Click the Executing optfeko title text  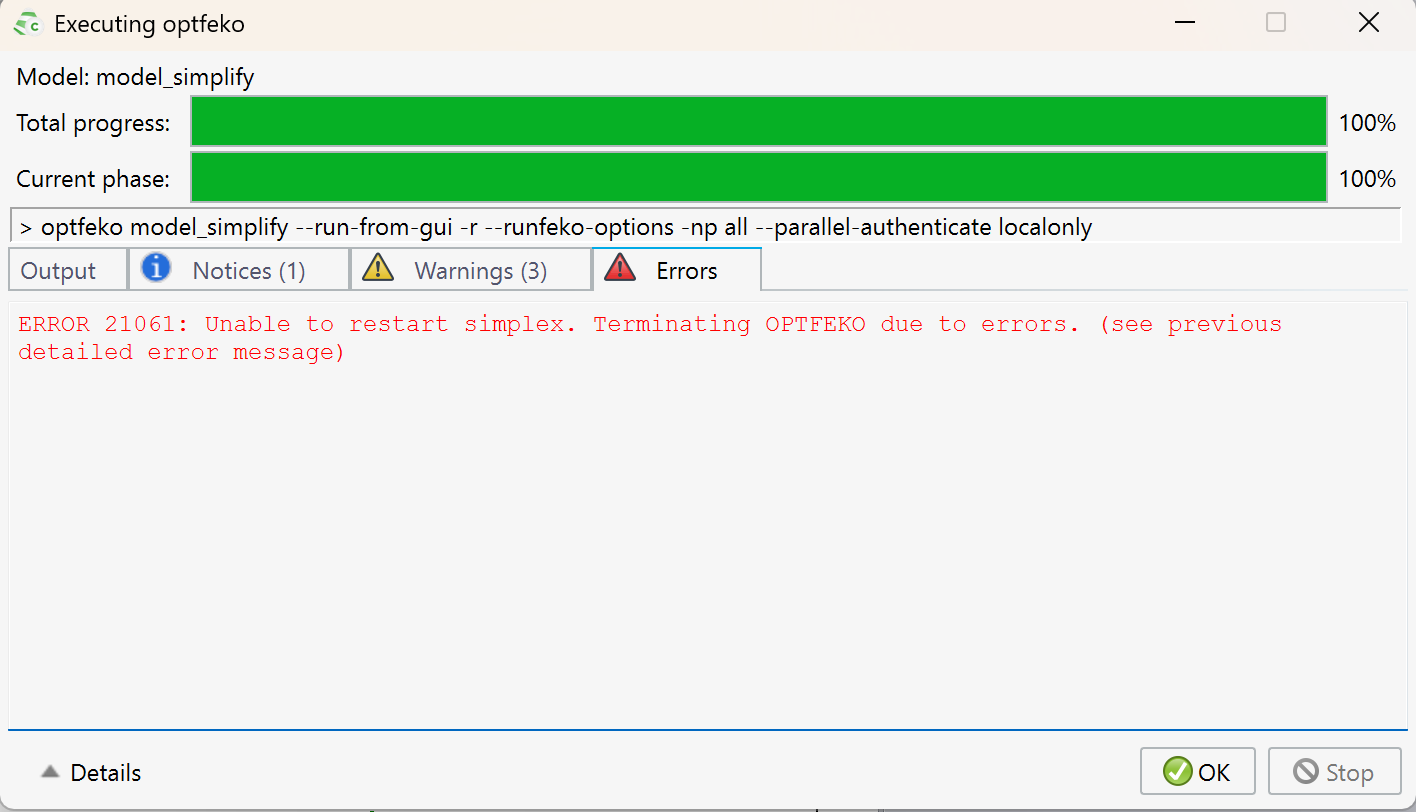[x=150, y=24]
